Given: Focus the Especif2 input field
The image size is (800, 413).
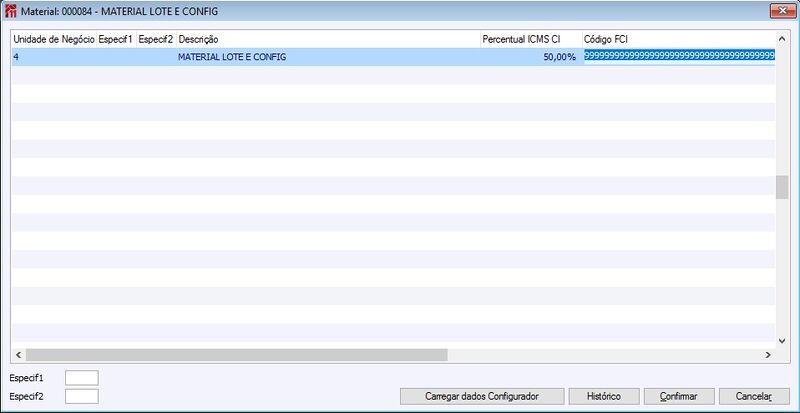Looking at the screenshot, I should point(82,396).
